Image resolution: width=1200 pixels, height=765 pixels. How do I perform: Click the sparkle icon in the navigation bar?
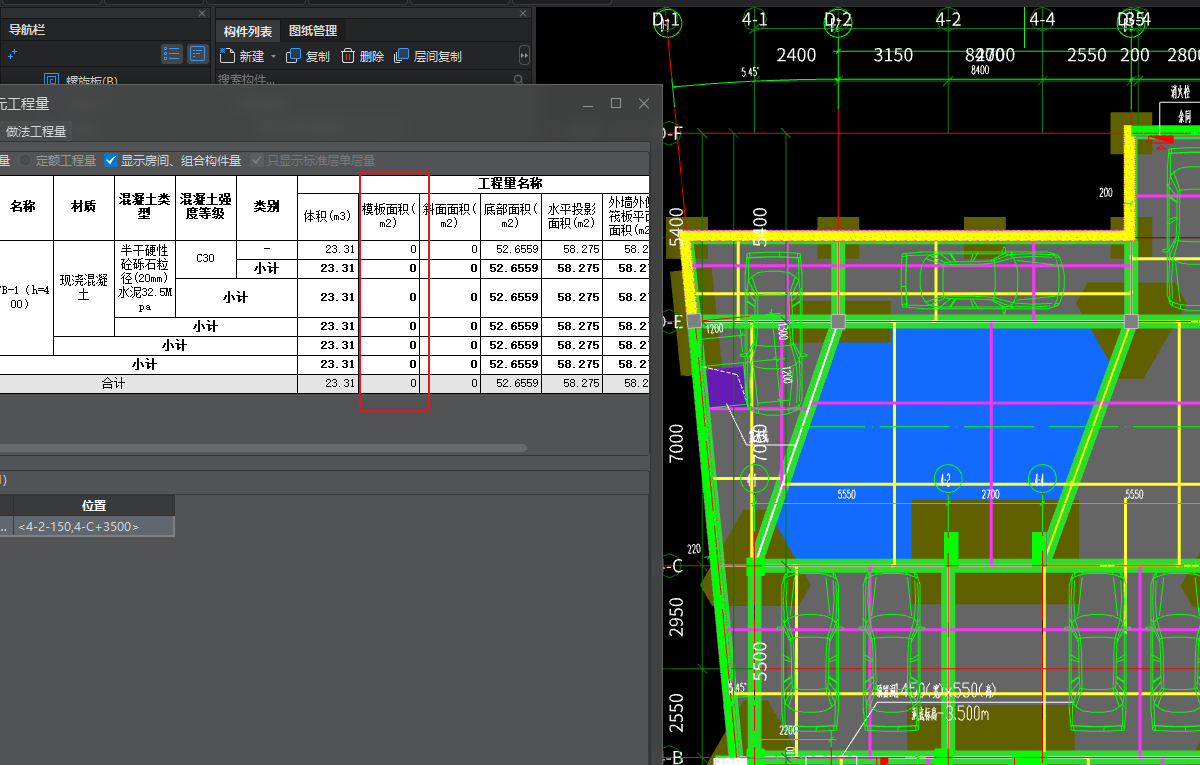pos(12,54)
